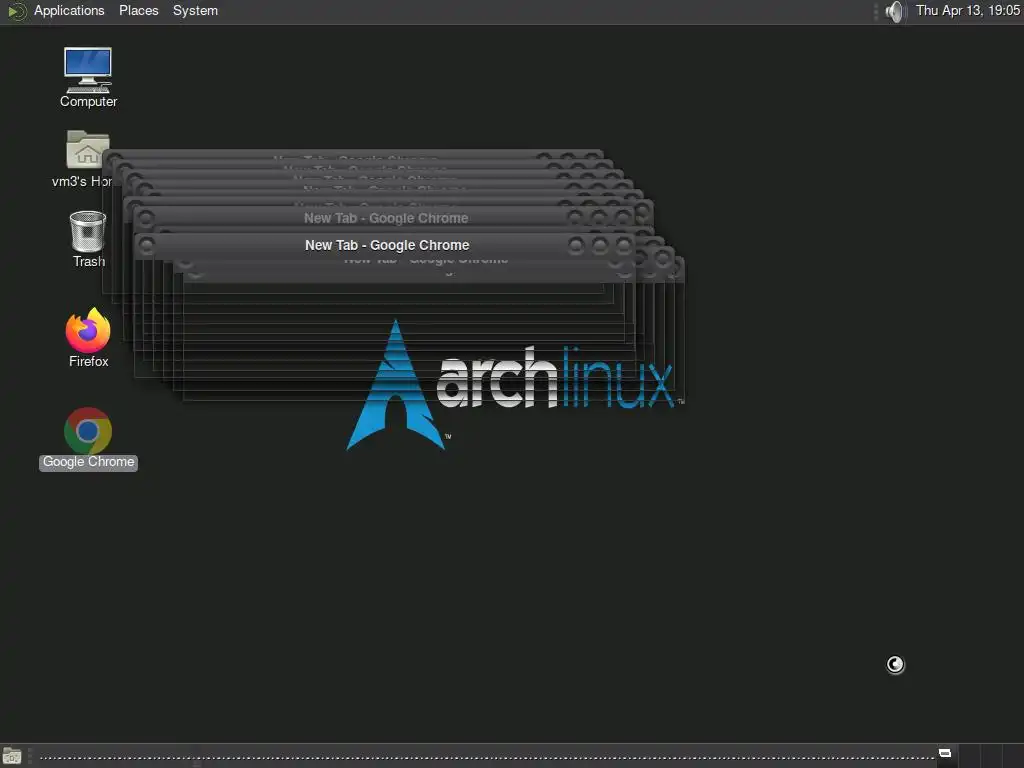The height and width of the screenshot is (768, 1024).
Task: Open the System menu
Action: point(195,10)
